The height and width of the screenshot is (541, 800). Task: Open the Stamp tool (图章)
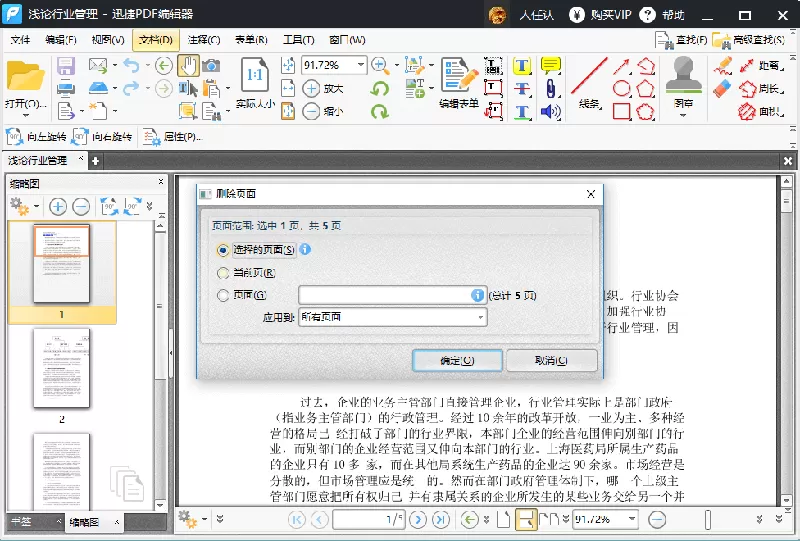pyautogui.click(x=684, y=85)
